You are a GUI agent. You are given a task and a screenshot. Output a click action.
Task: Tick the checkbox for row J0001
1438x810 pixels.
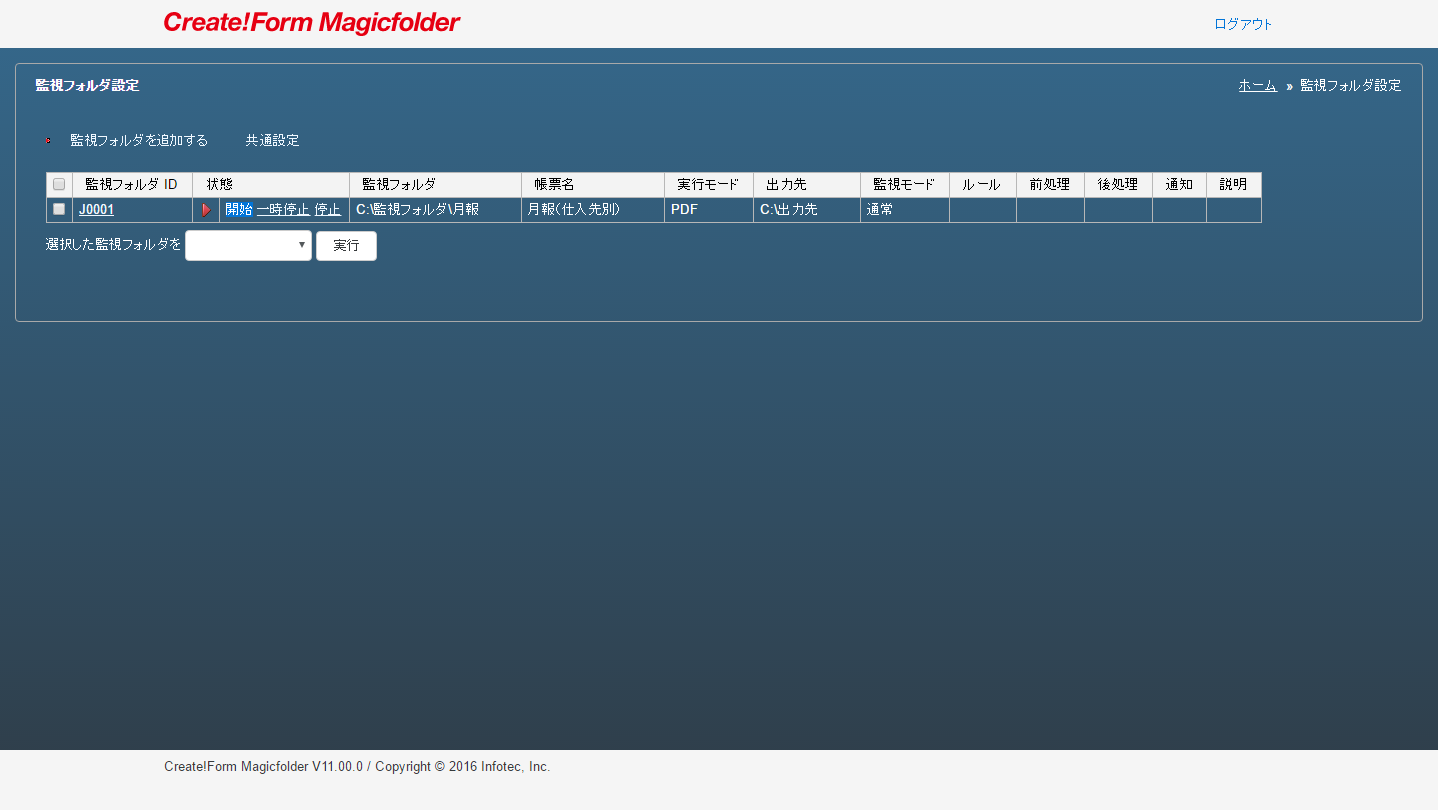59,209
